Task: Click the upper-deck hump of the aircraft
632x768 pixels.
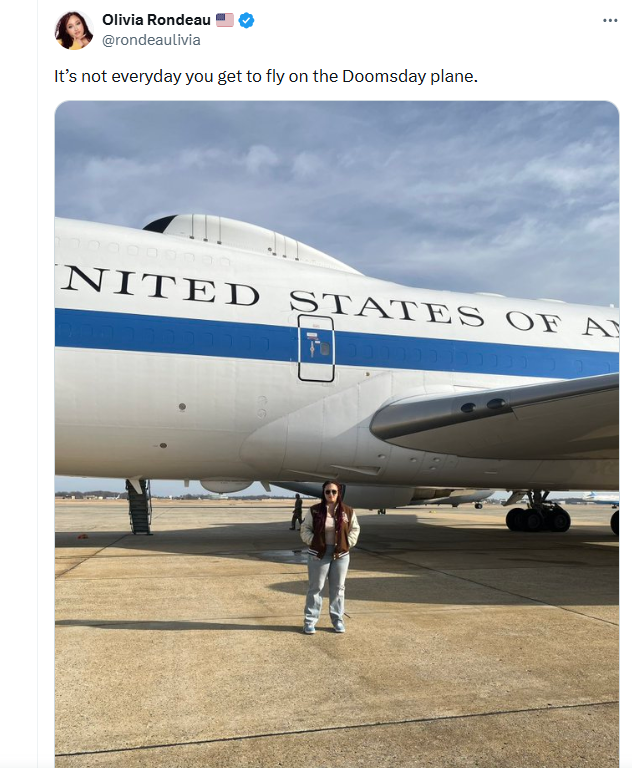Action: tap(250, 240)
